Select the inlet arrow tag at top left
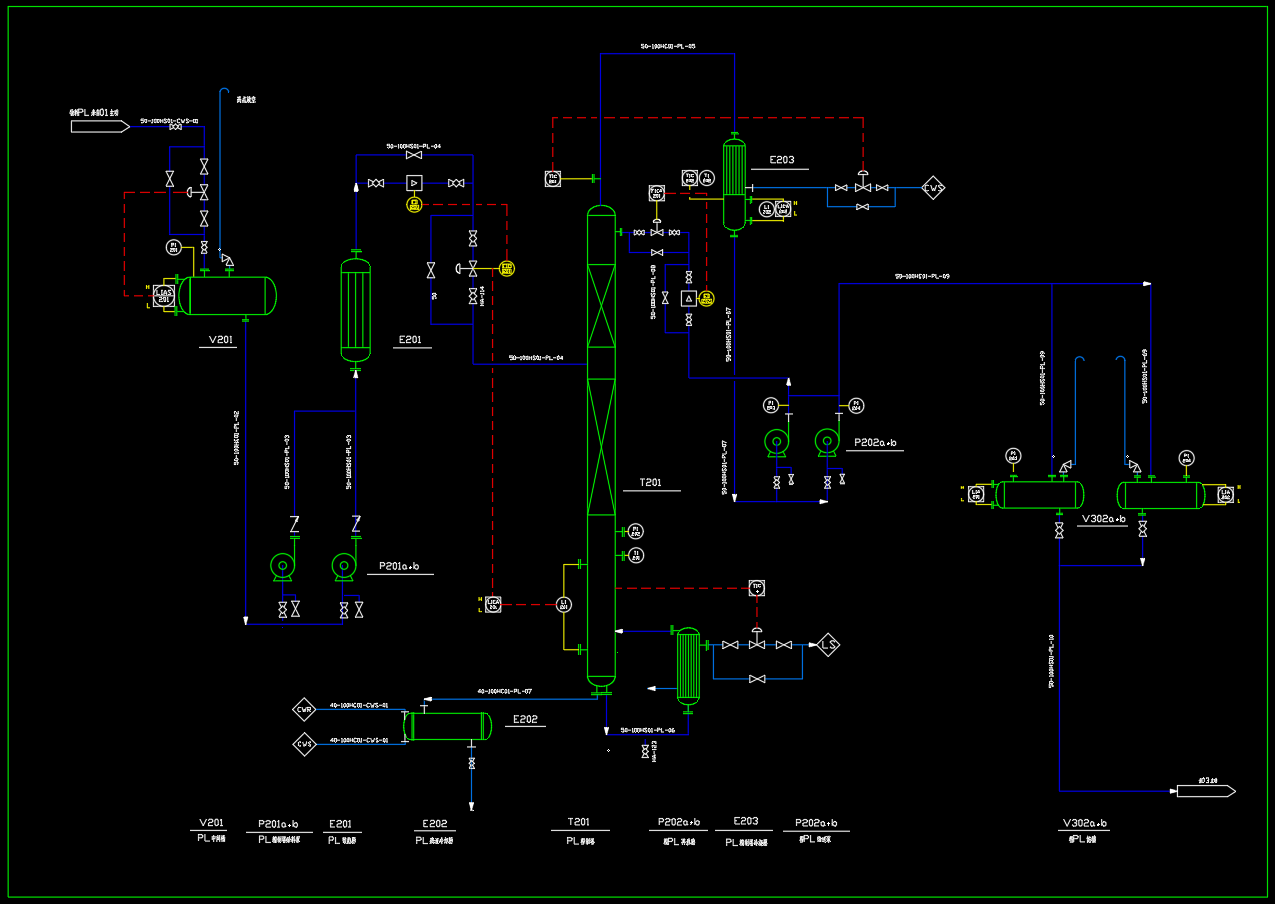The height and width of the screenshot is (904, 1275). point(100,126)
